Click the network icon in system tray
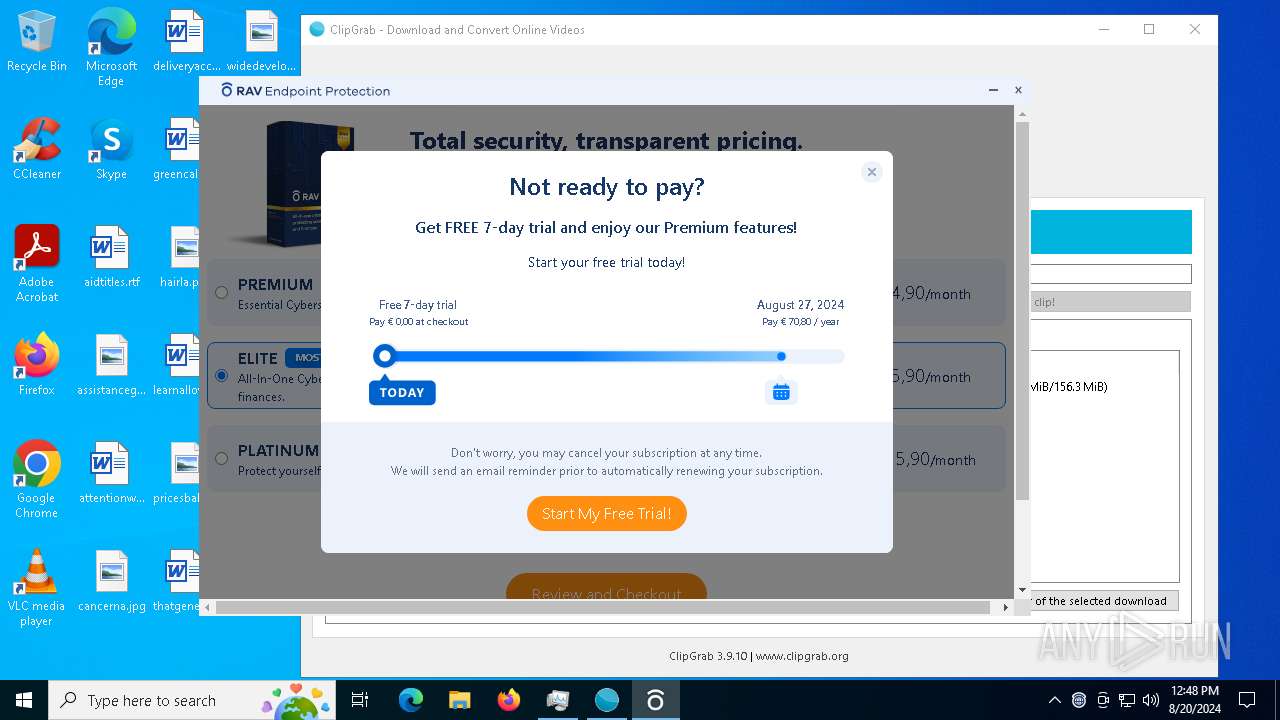Viewport: 1280px width, 720px height. pyautogui.click(x=1127, y=700)
